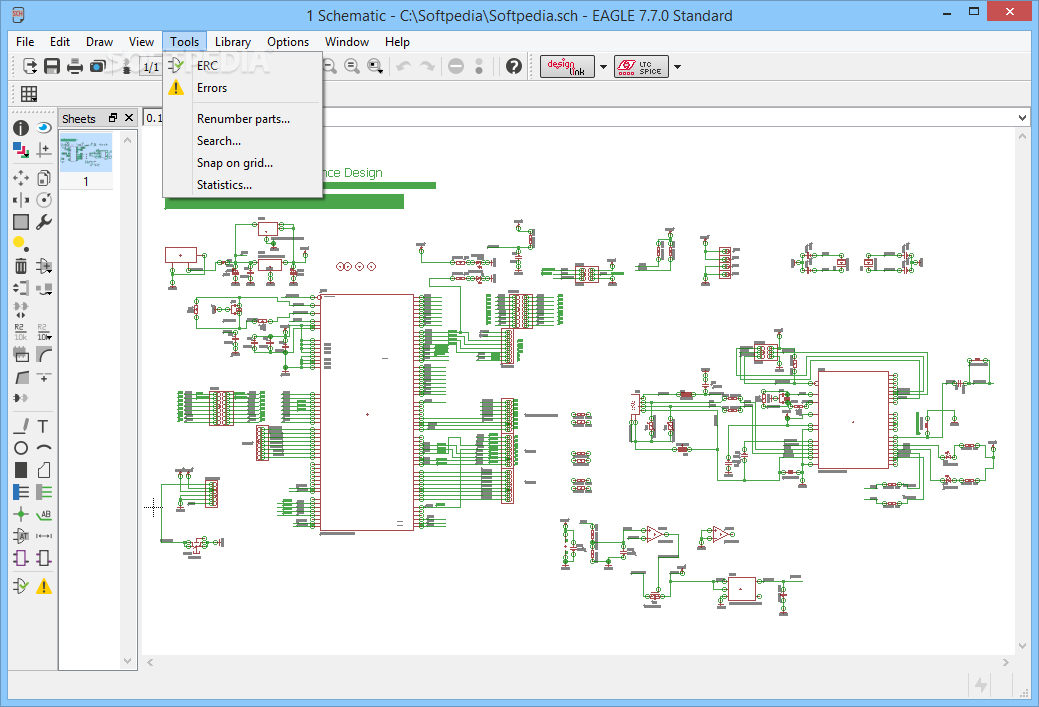Select the Move tool
The height and width of the screenshot is (707, 1039).
point(21,178)
